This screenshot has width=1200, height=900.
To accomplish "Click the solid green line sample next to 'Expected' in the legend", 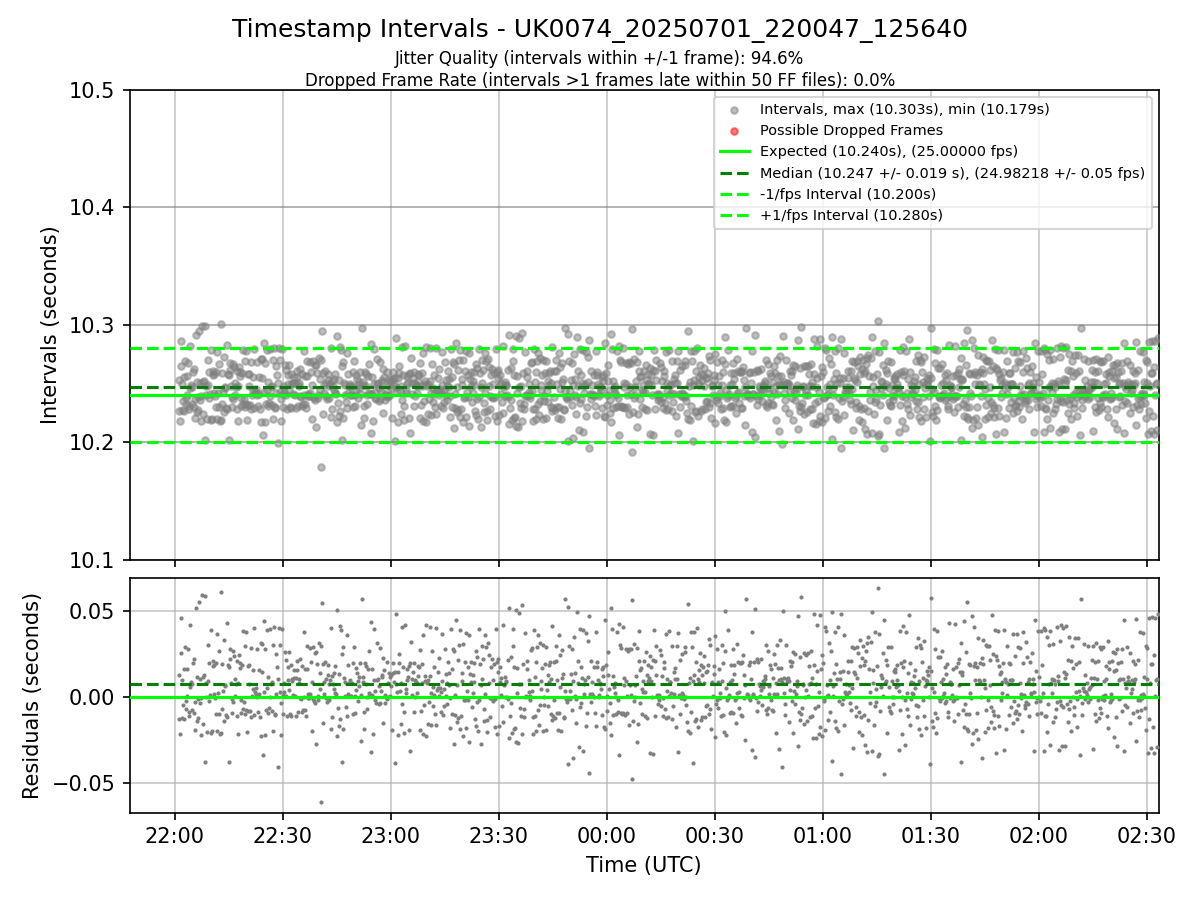I will pyautogui.click(x=735, y=152).
